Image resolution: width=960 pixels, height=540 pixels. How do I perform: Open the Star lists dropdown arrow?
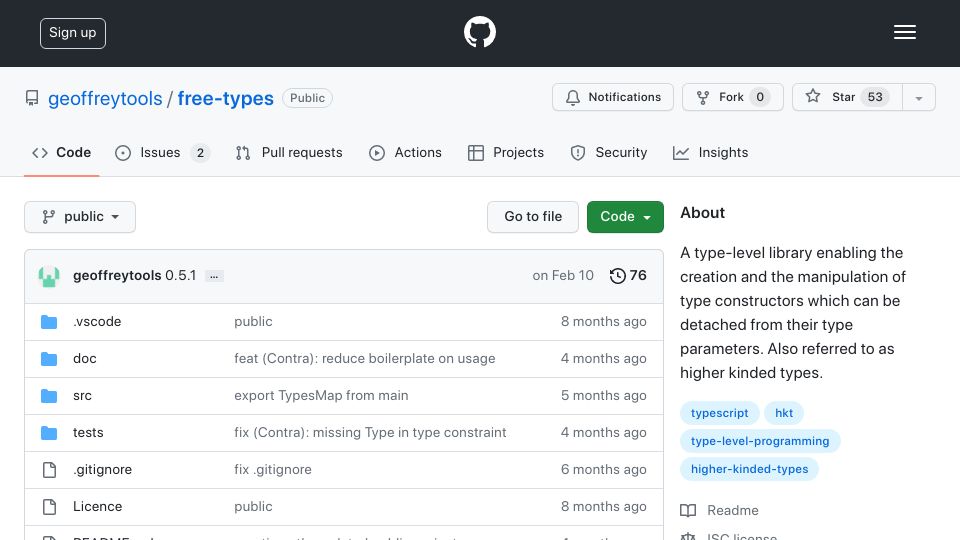(918, 97)
